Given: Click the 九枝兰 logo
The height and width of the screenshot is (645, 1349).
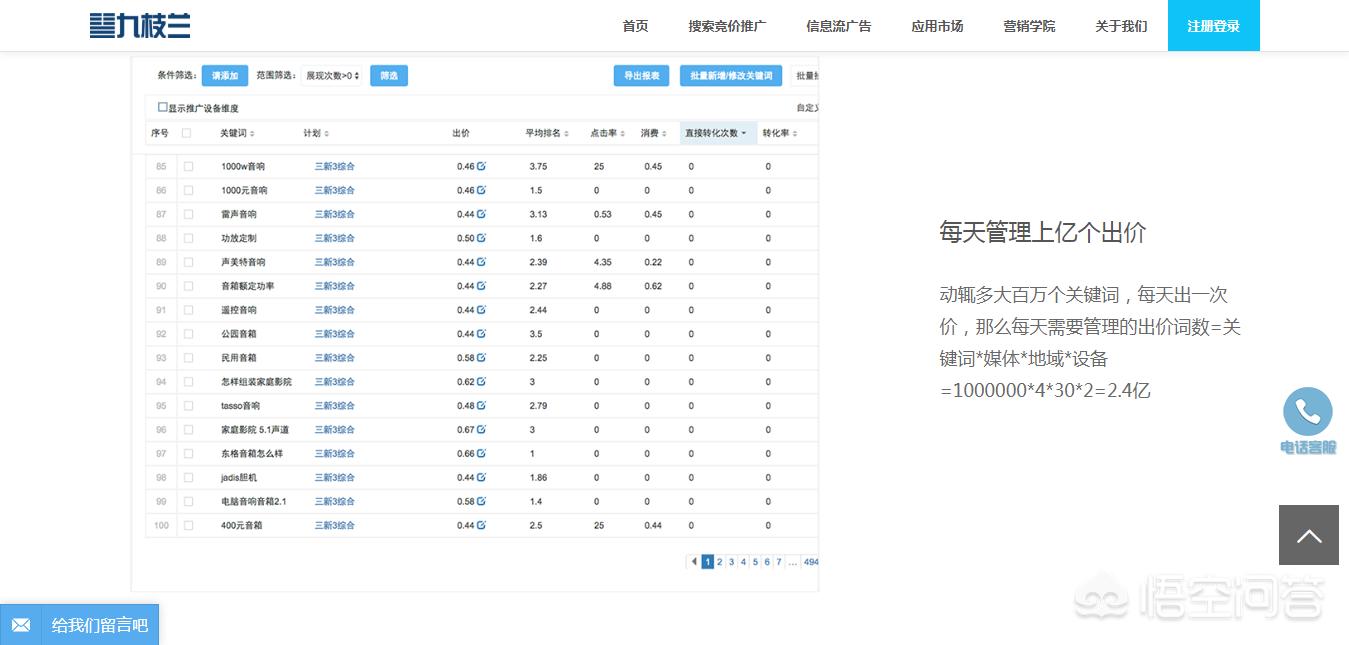Looking at the screenshot, I should pos(140,25).
